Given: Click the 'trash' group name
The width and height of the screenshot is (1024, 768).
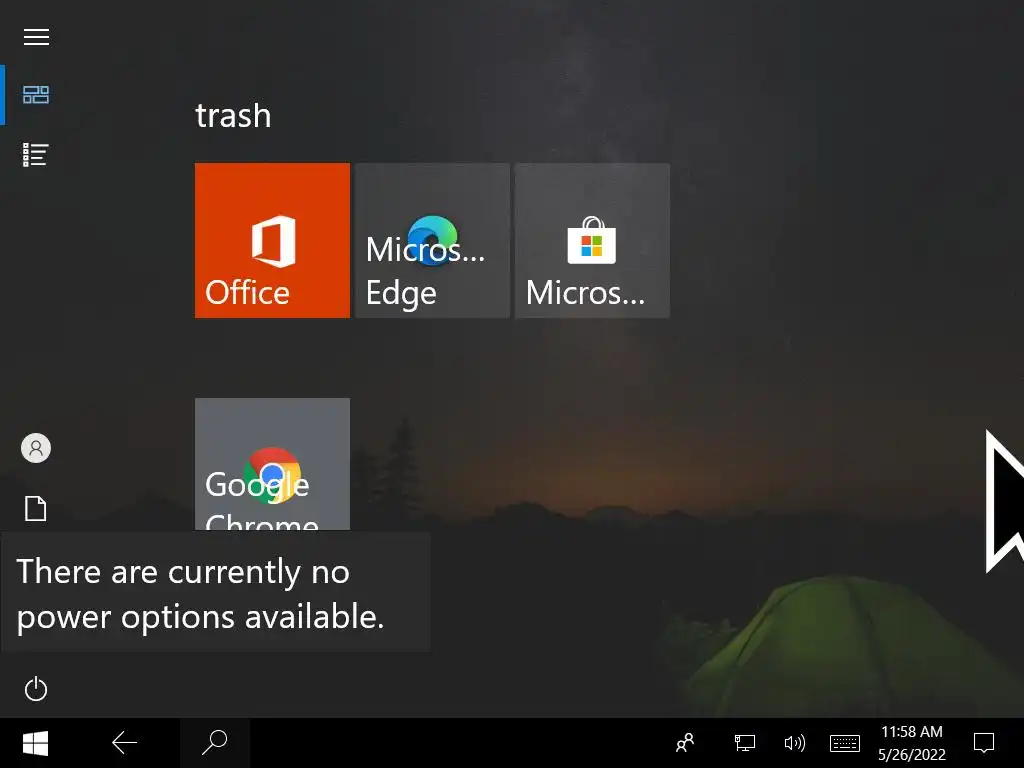Looking at the screenshot, I should 233,116.
